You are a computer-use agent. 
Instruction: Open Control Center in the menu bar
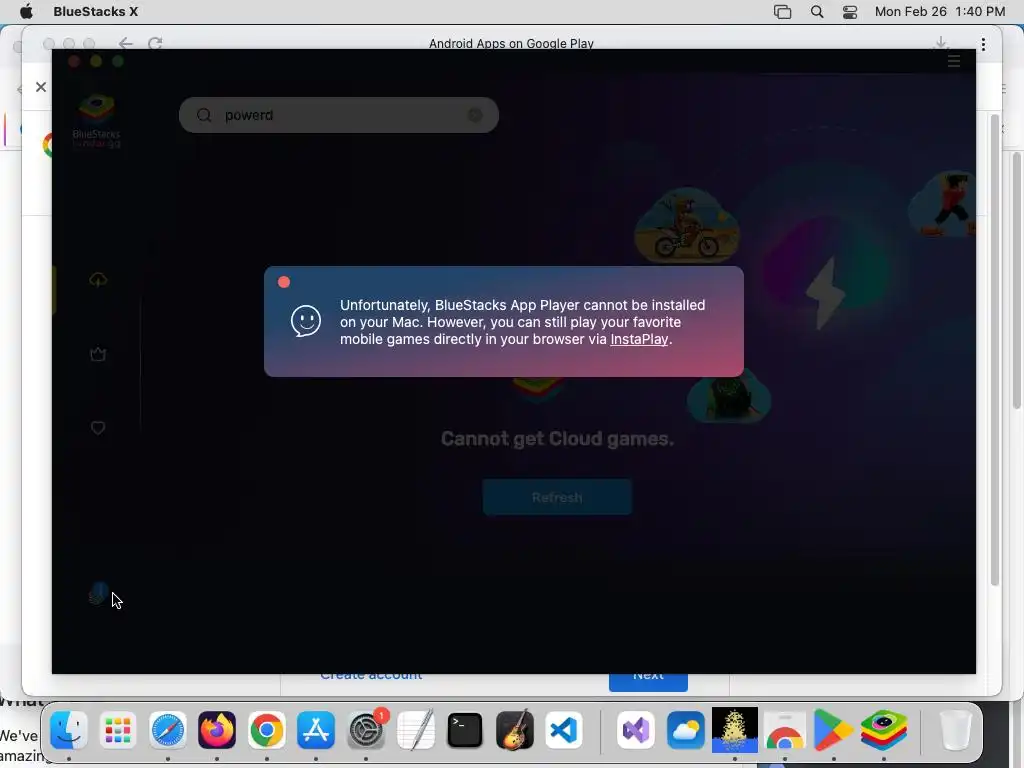(x=850, y=12)
